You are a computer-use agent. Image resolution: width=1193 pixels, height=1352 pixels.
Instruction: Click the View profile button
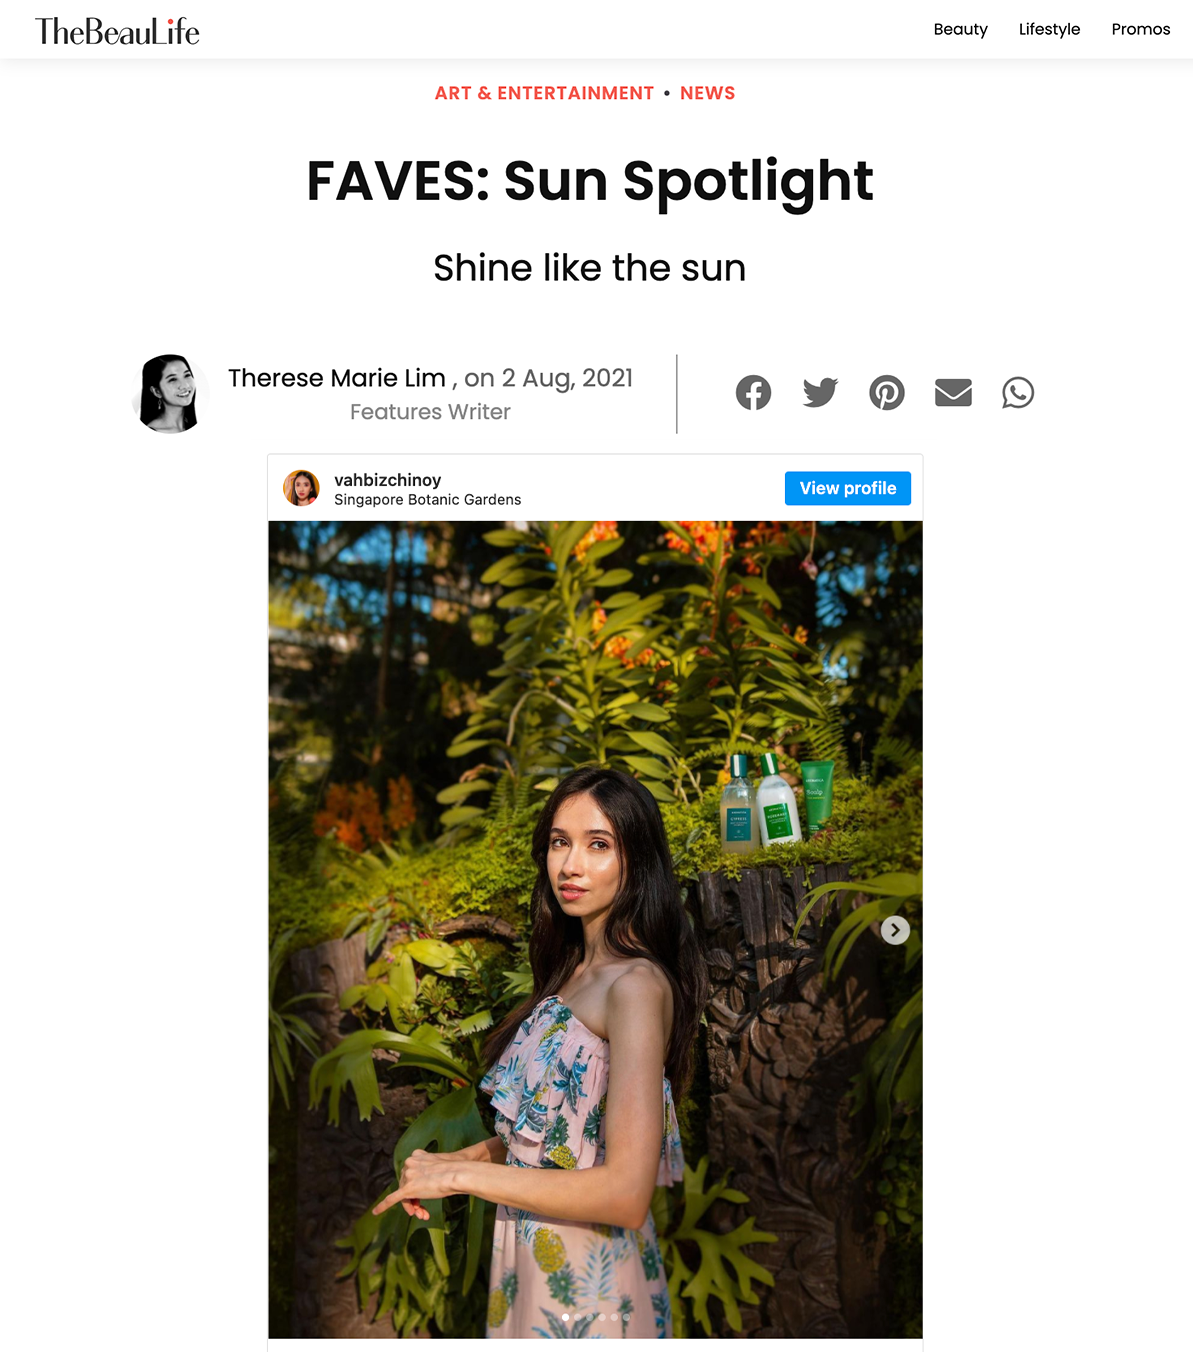tap(848, 488)
